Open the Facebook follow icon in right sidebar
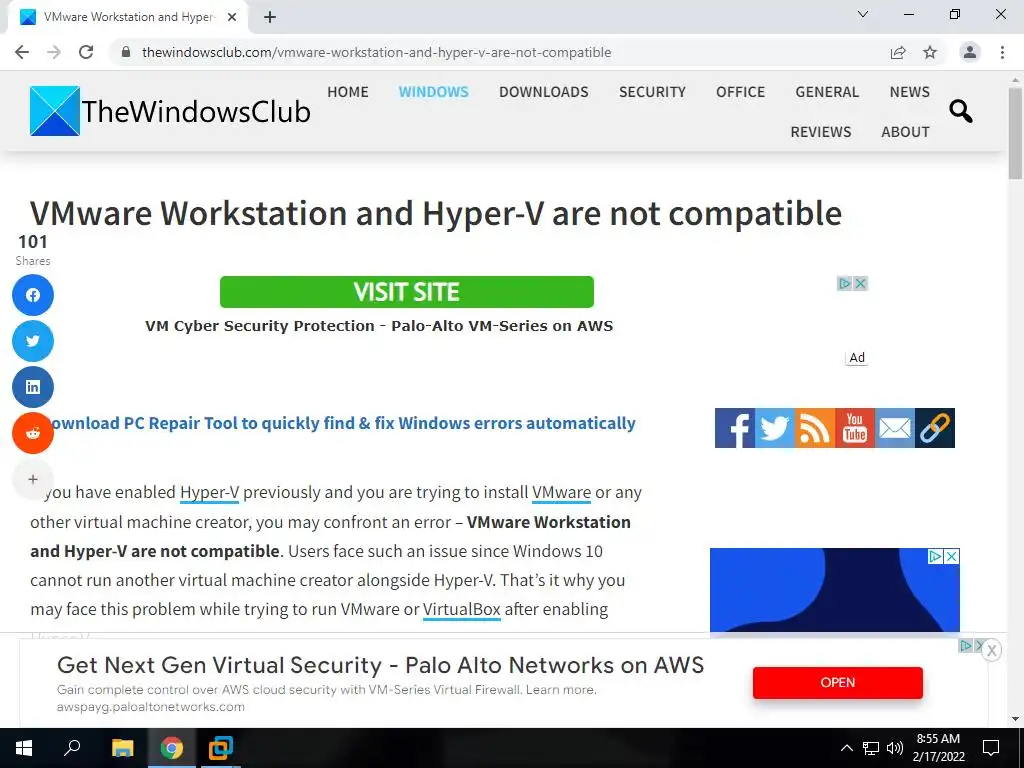Viewport: 1024px width, 768px height. 735,428
